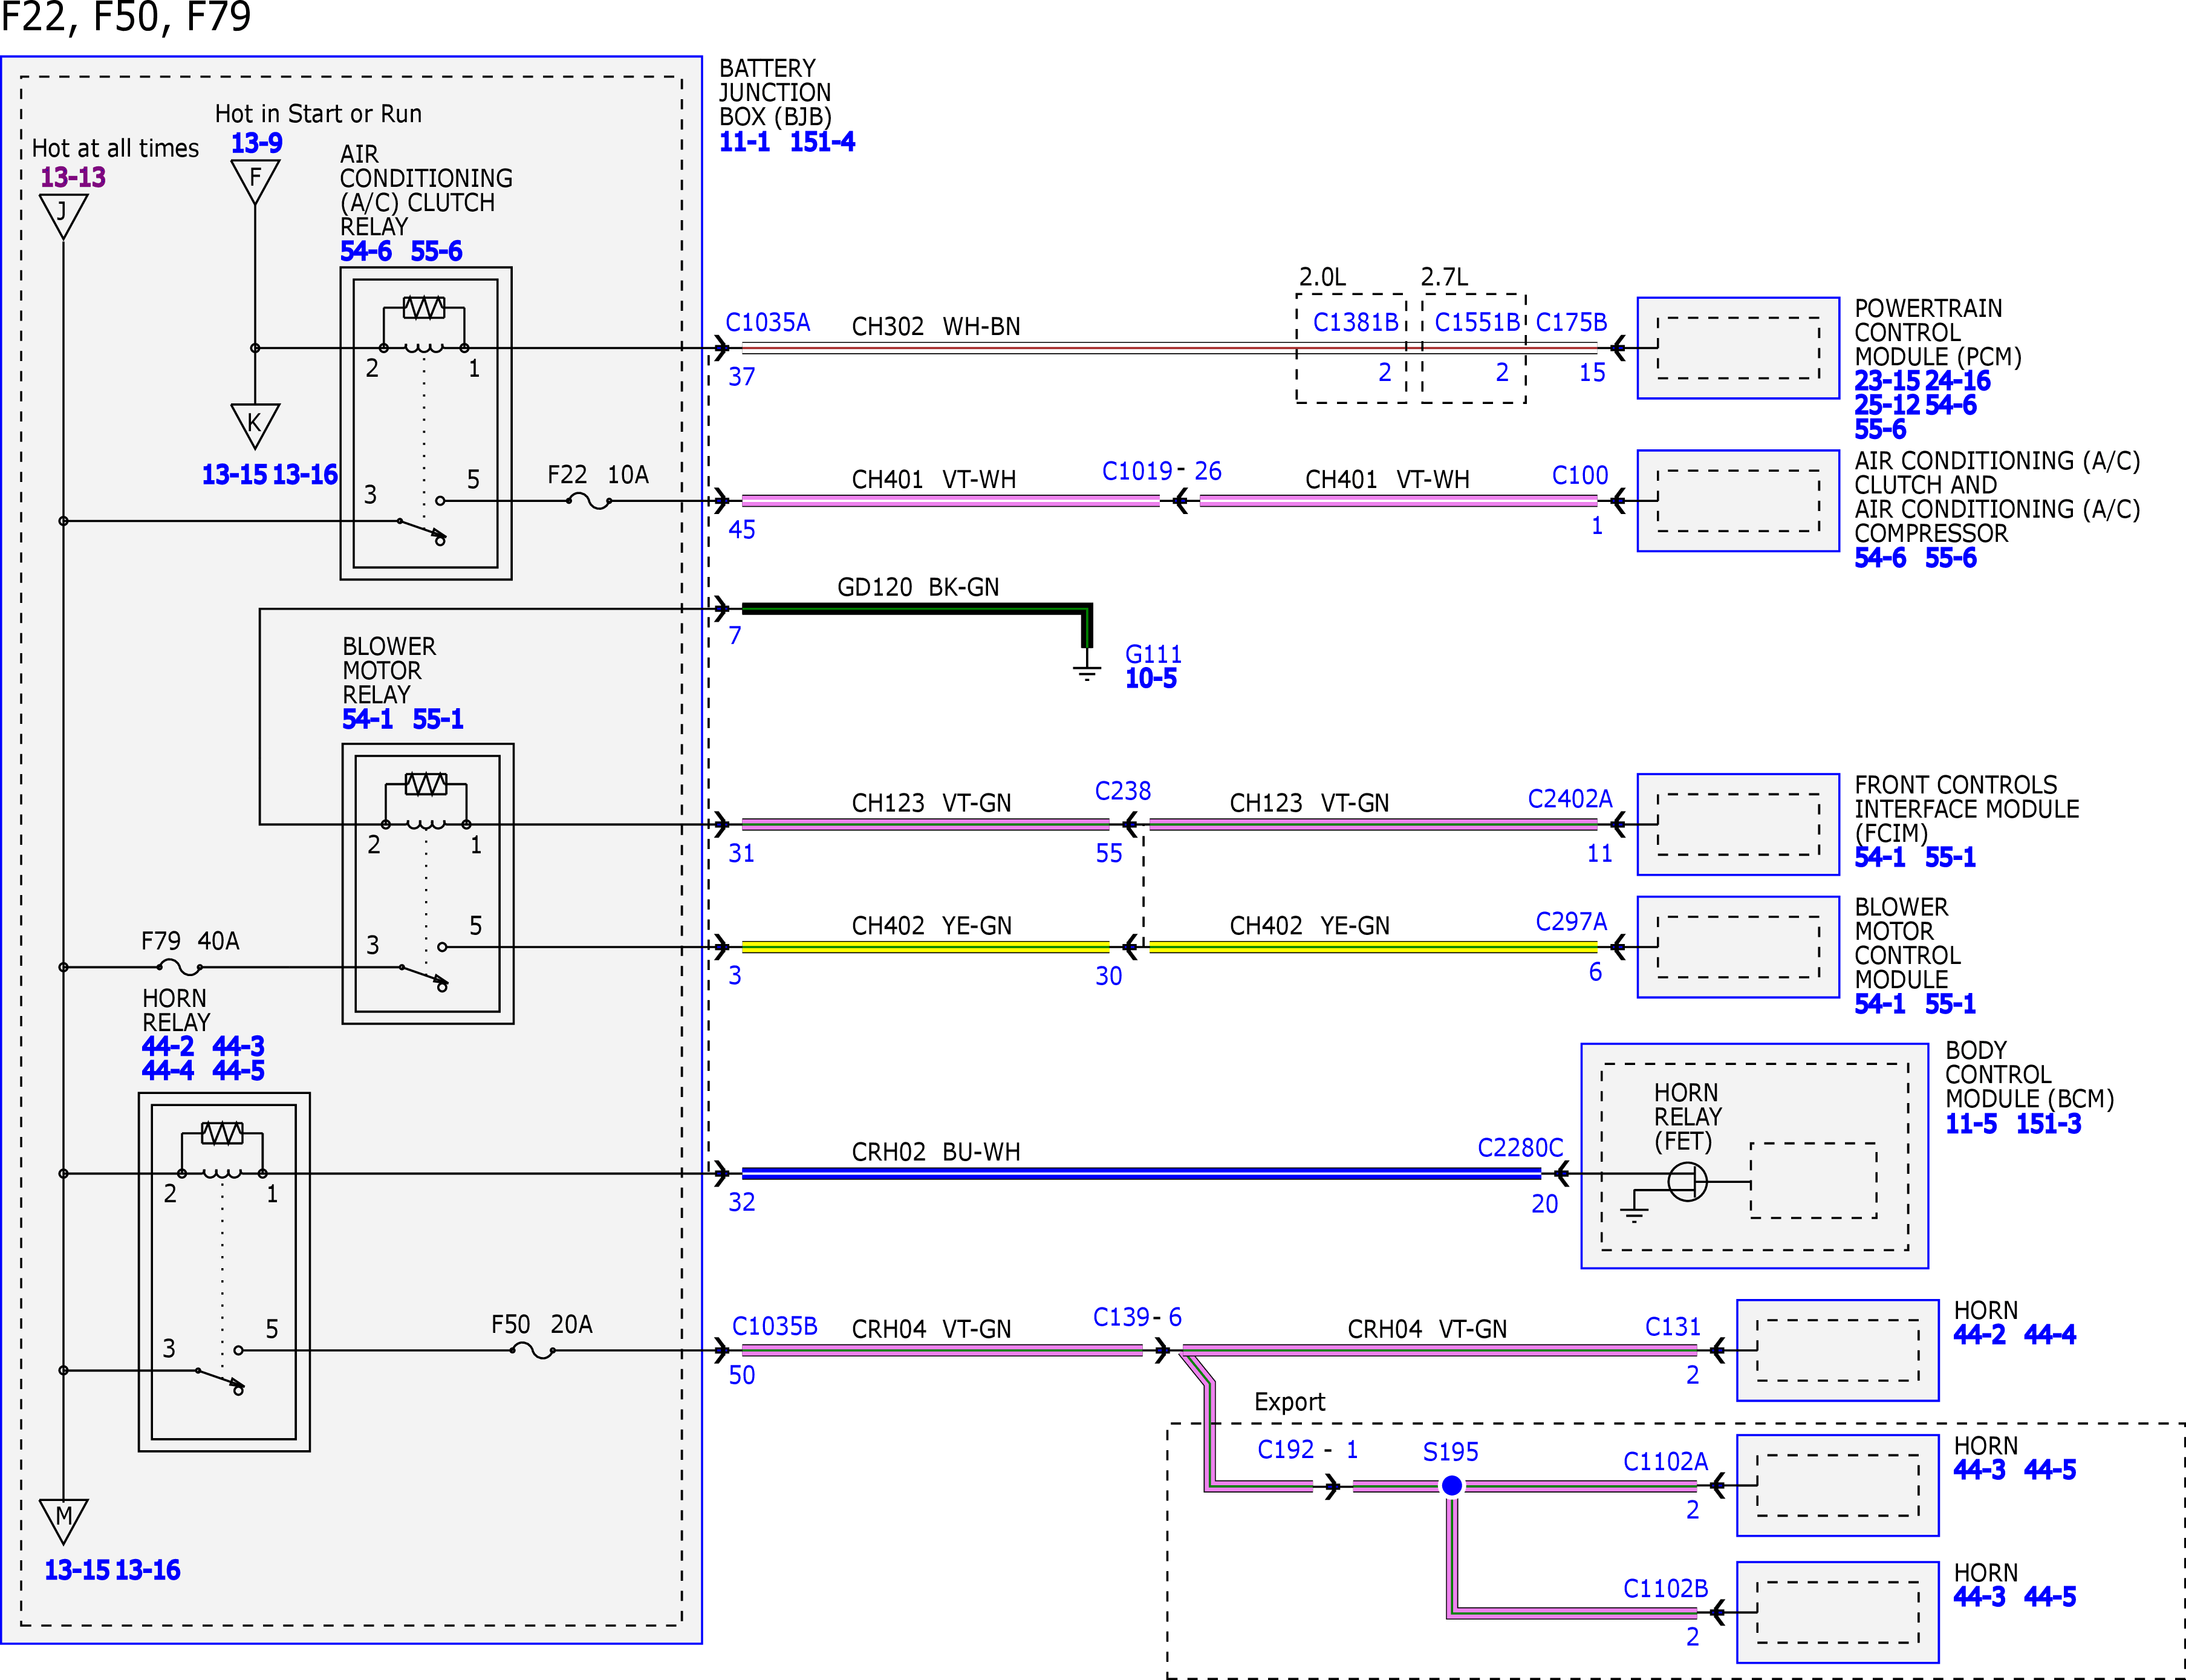Click the GD120 BK-GN wire label
This screenshot has width=2186, height=1680.
[x=918, y=587]
